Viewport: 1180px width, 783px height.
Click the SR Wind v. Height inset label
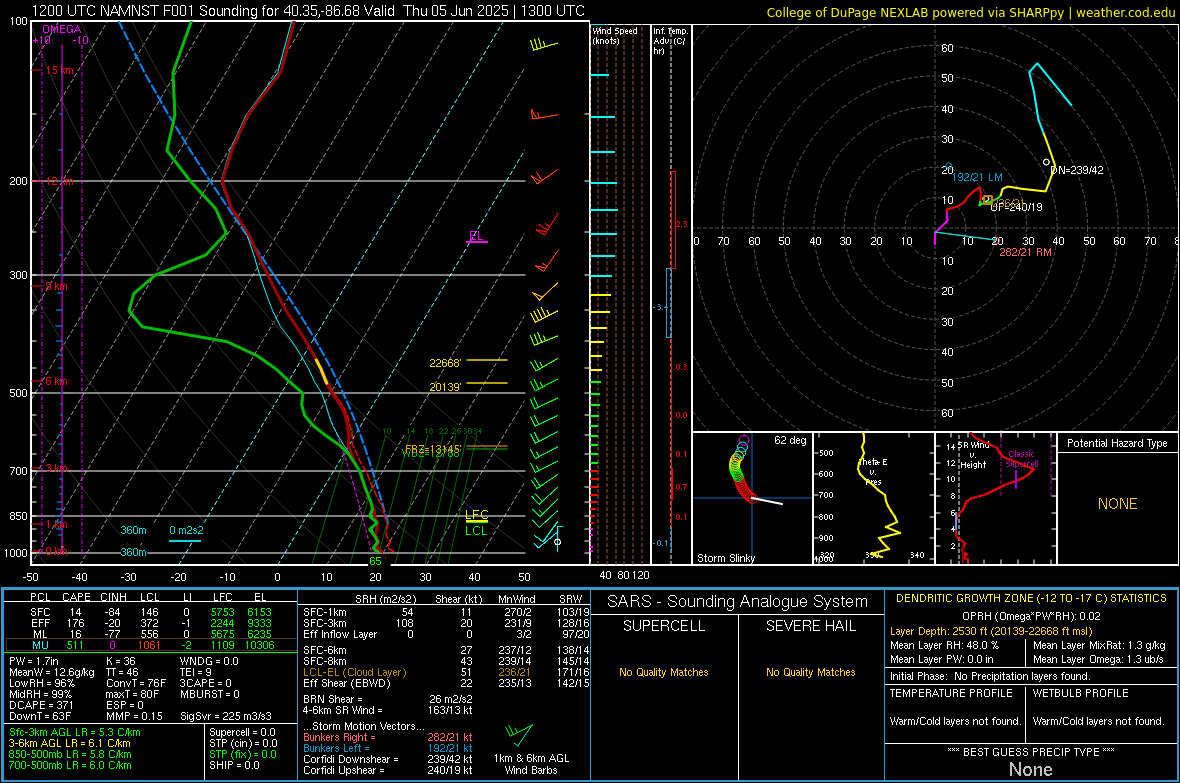pos(973,455)
